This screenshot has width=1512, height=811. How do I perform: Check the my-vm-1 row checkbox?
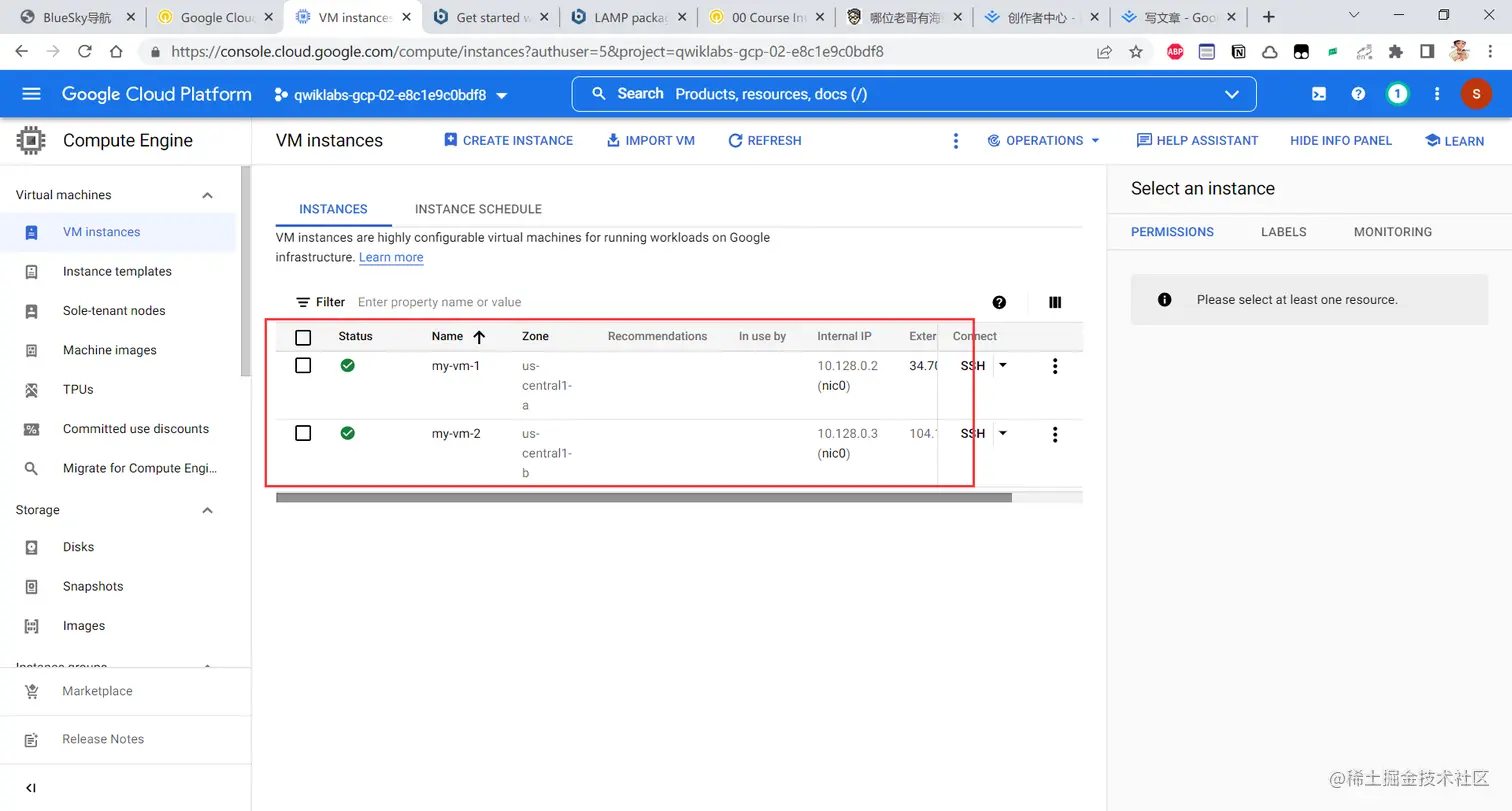[303, 366]
